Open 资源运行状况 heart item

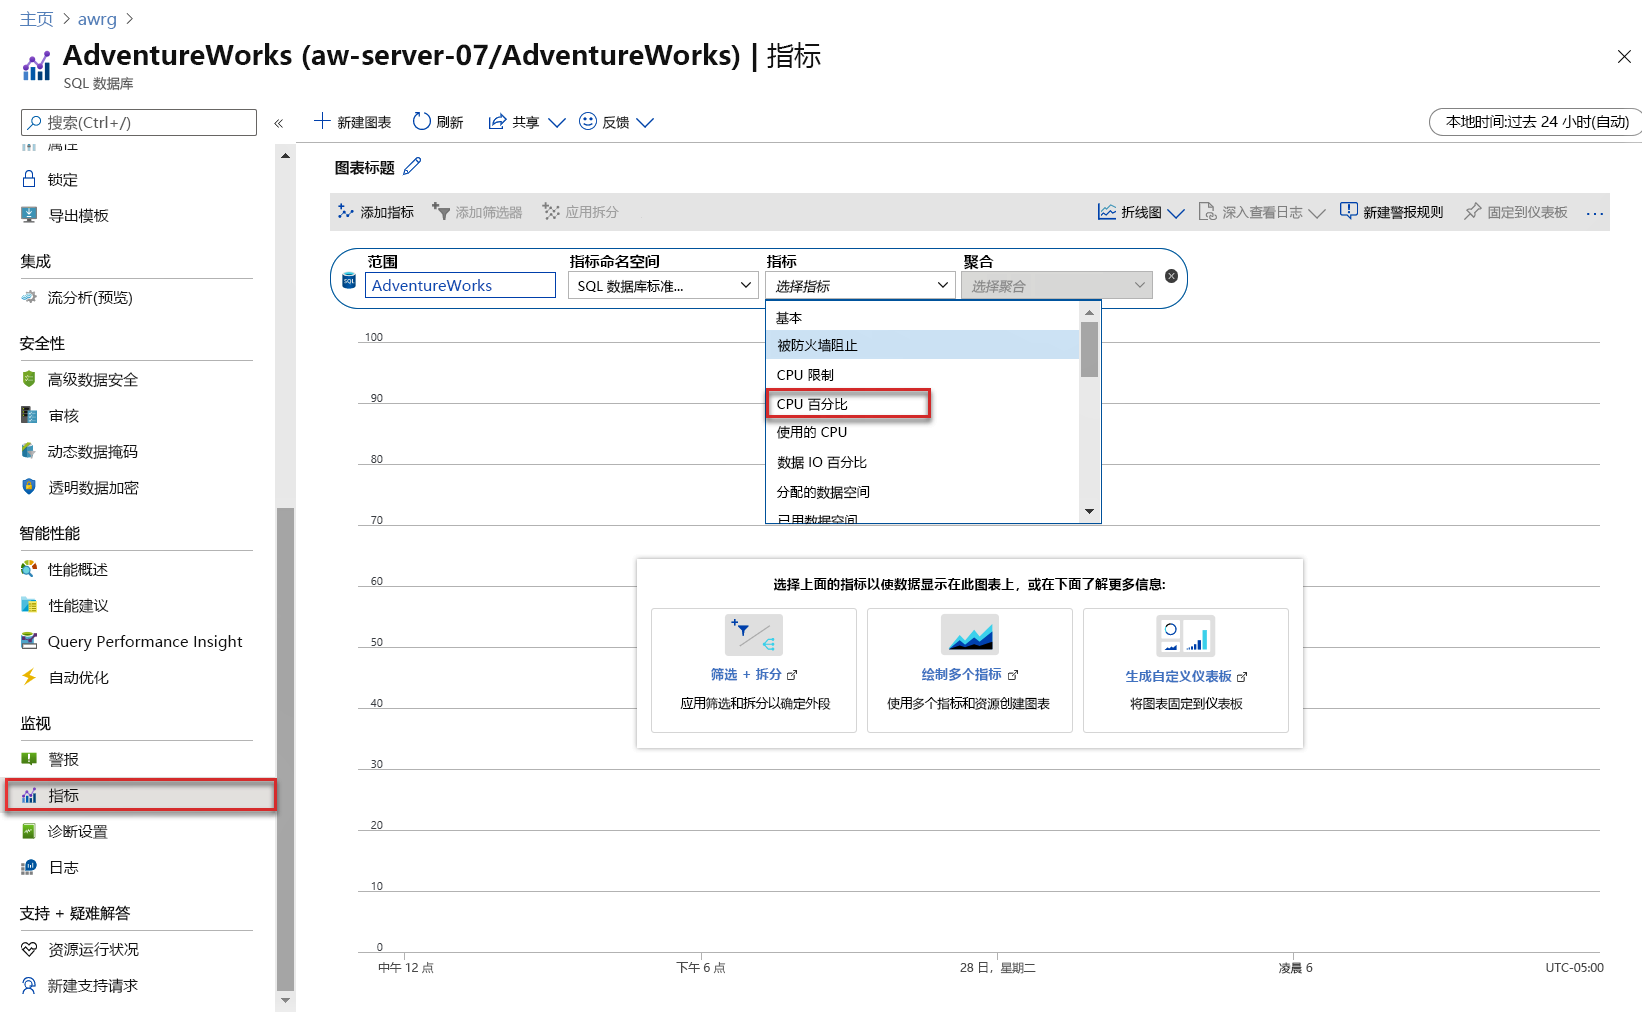(x=93, y=949)
